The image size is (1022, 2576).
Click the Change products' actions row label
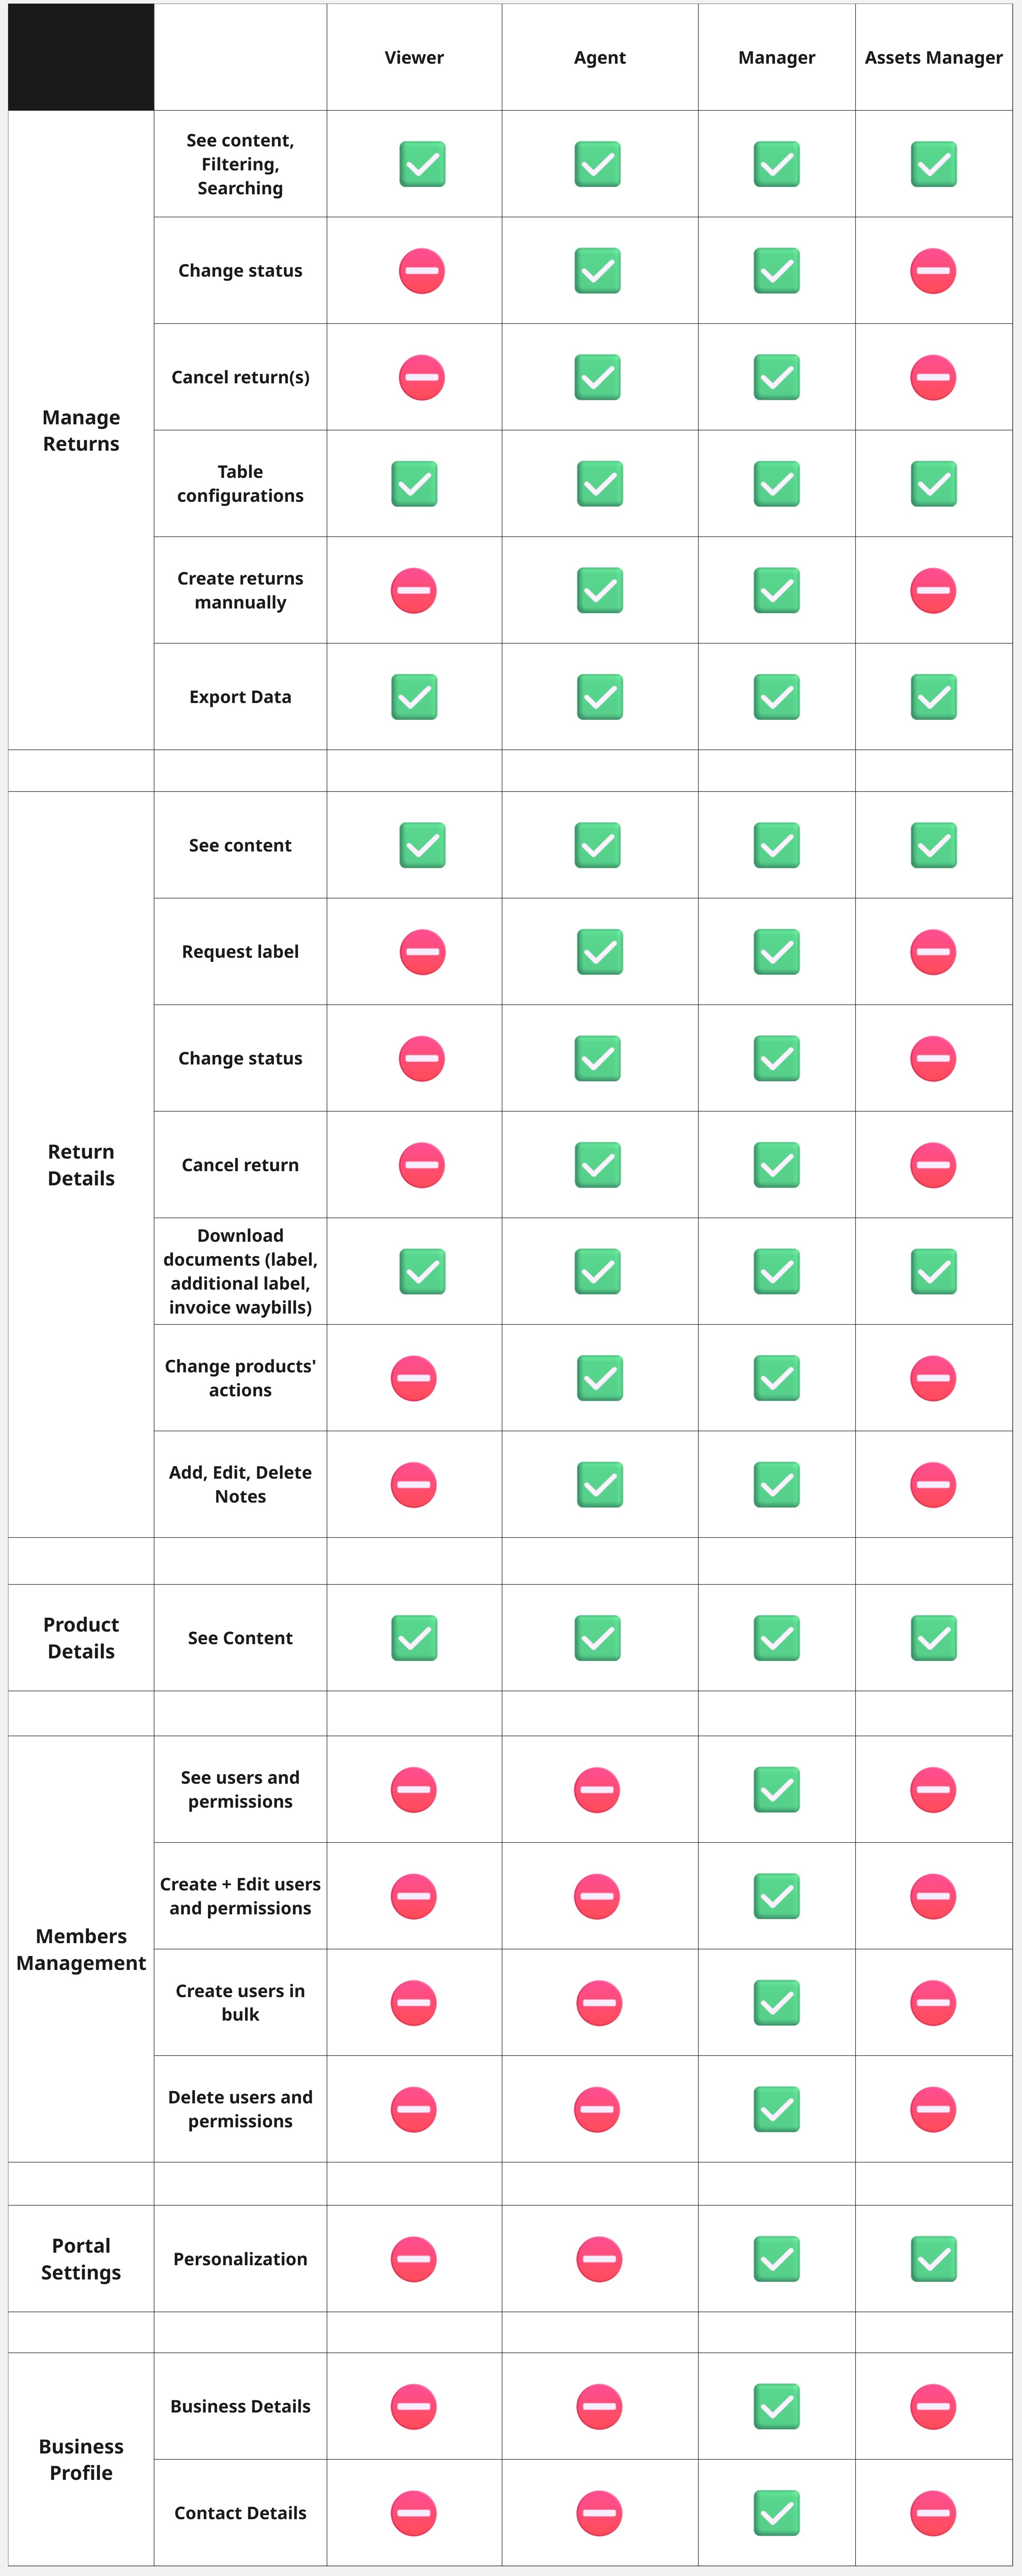pos(240,1377)
